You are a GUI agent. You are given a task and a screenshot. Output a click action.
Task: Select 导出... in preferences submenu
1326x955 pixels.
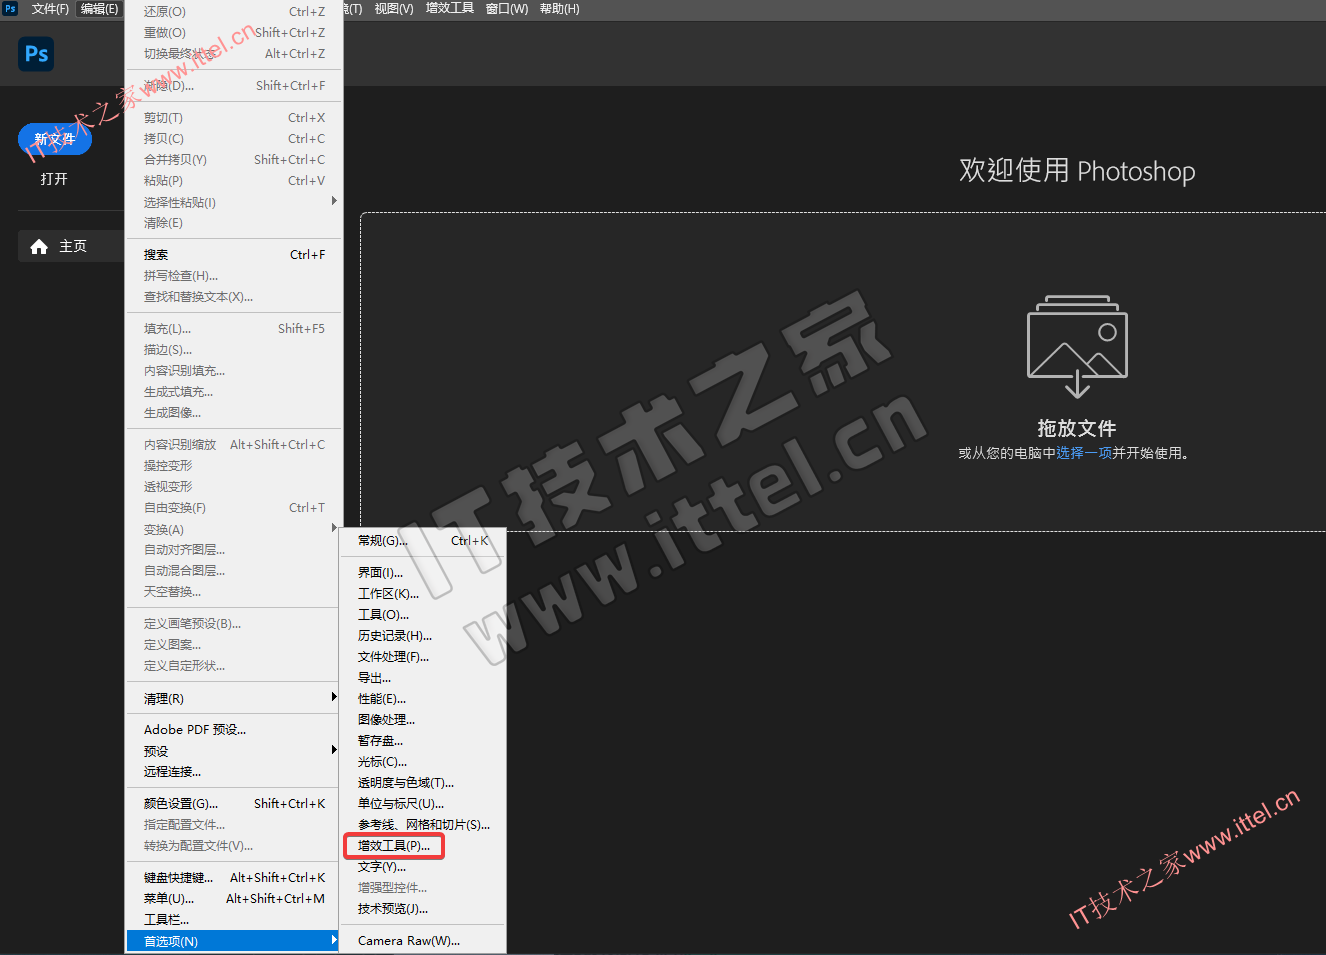point(423,678)
